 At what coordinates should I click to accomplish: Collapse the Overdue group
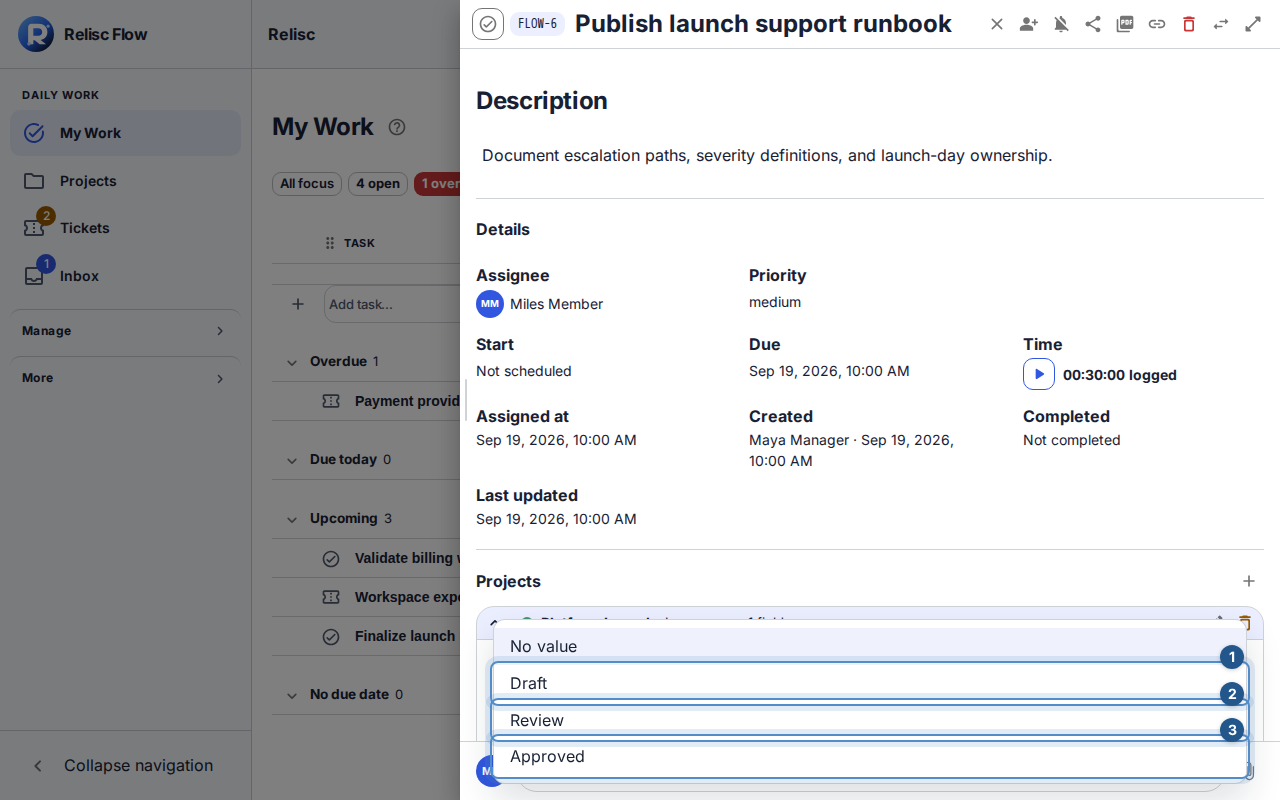tap(292, 362)
